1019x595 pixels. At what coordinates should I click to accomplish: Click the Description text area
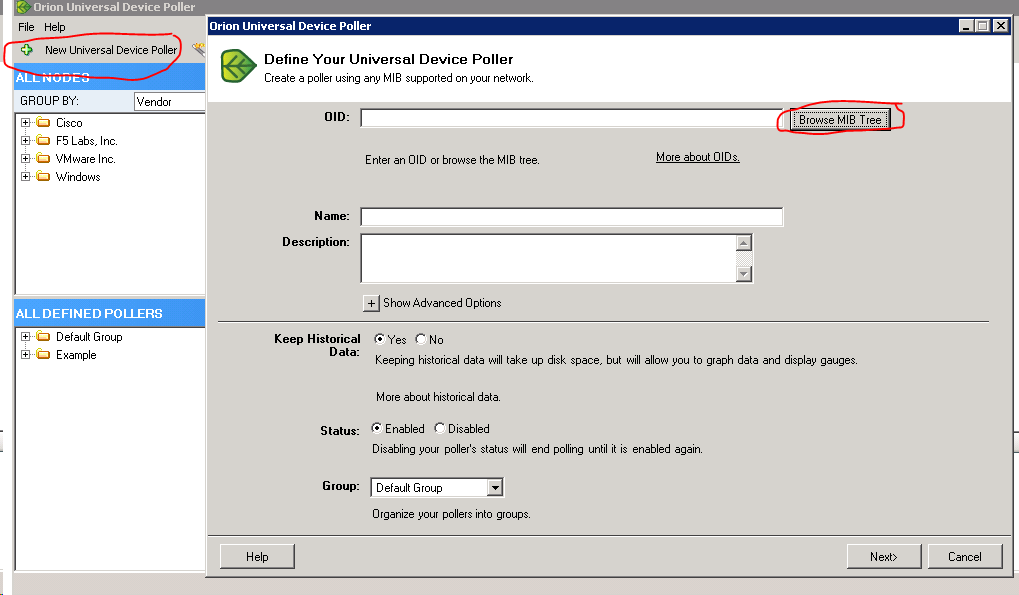pos(549,259)
